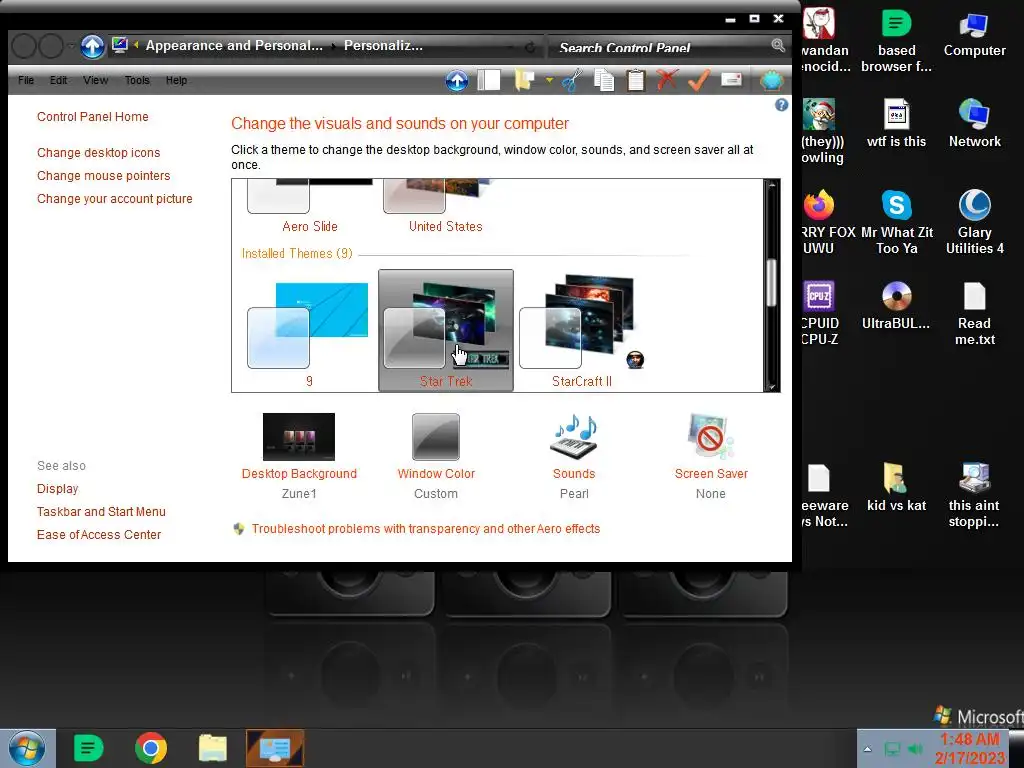1024x768 pixels.
Task: Open the folder icon on the taskbar
Action: click(213, 748)
